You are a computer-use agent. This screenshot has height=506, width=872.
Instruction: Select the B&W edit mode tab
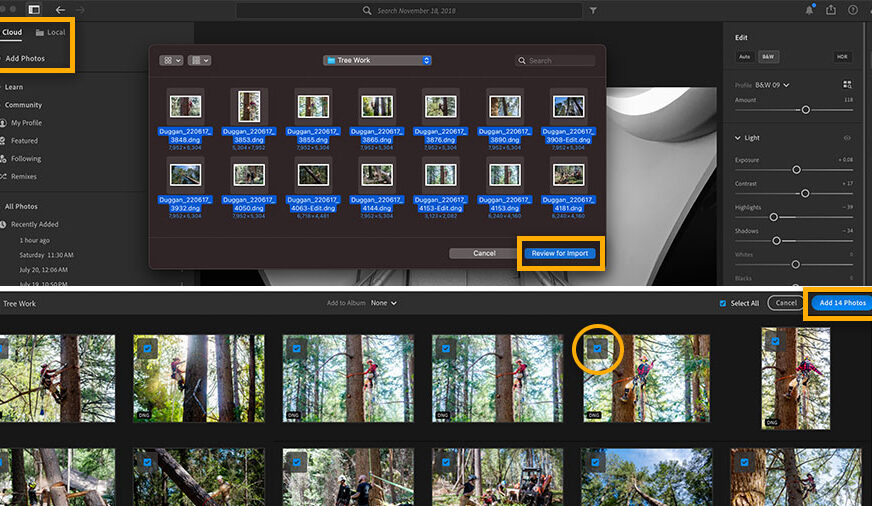point(770,57)
